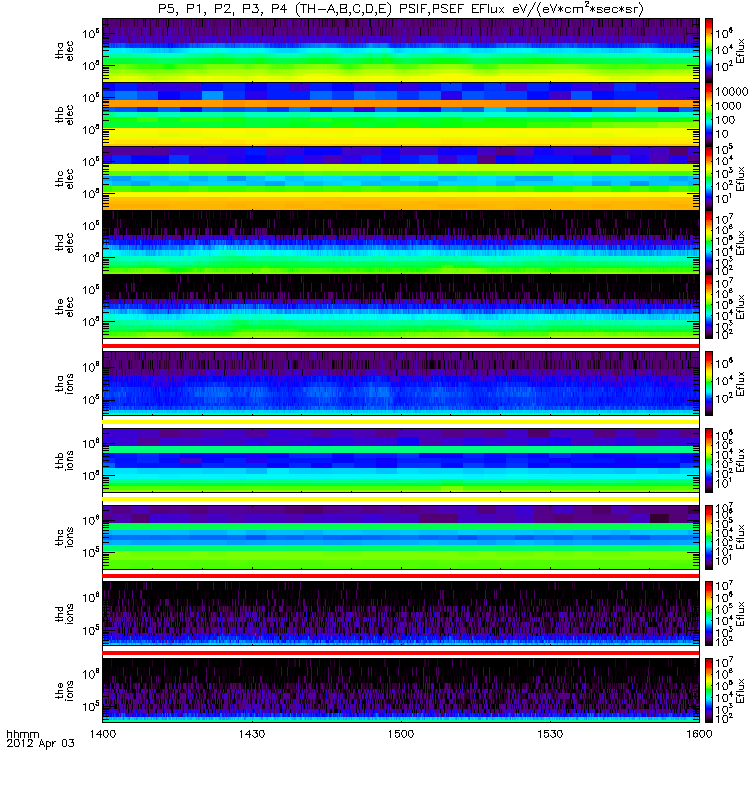The image size is (750, 800).
Task: Click the thd ions spectrogram panel
Action: (x=401, y=614)
